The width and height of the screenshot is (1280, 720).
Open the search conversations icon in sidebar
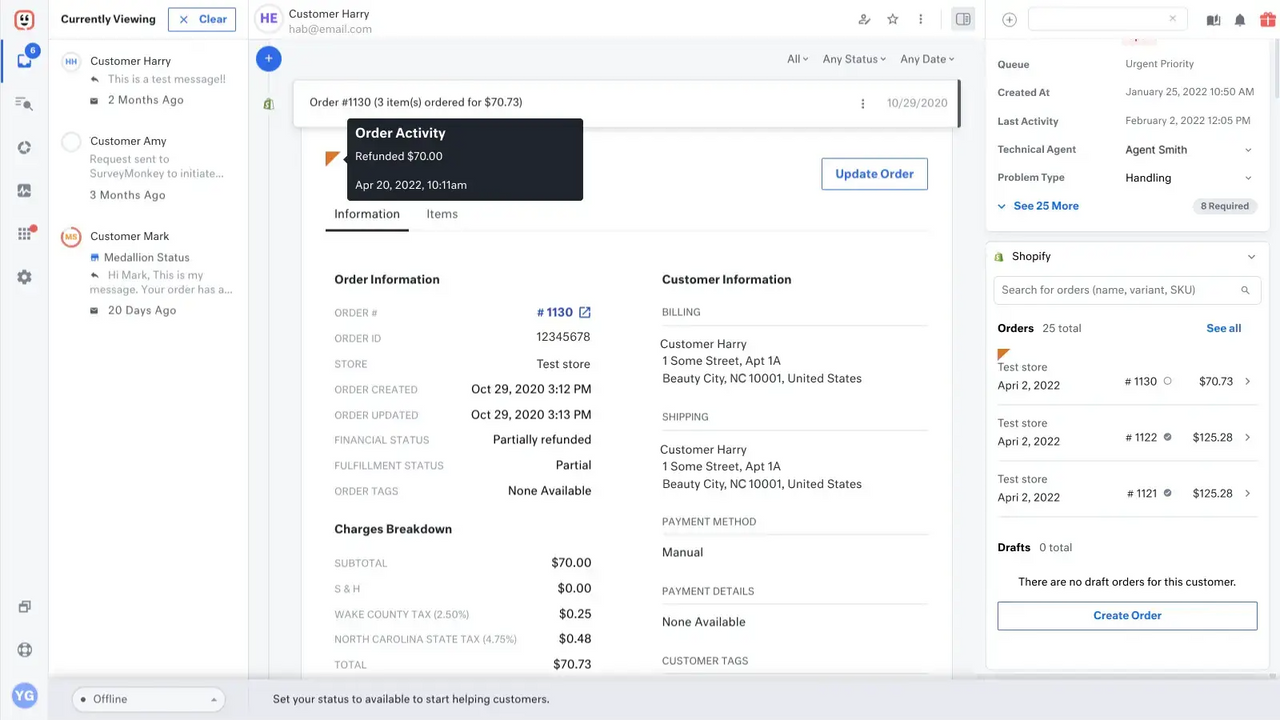[24, 103]
